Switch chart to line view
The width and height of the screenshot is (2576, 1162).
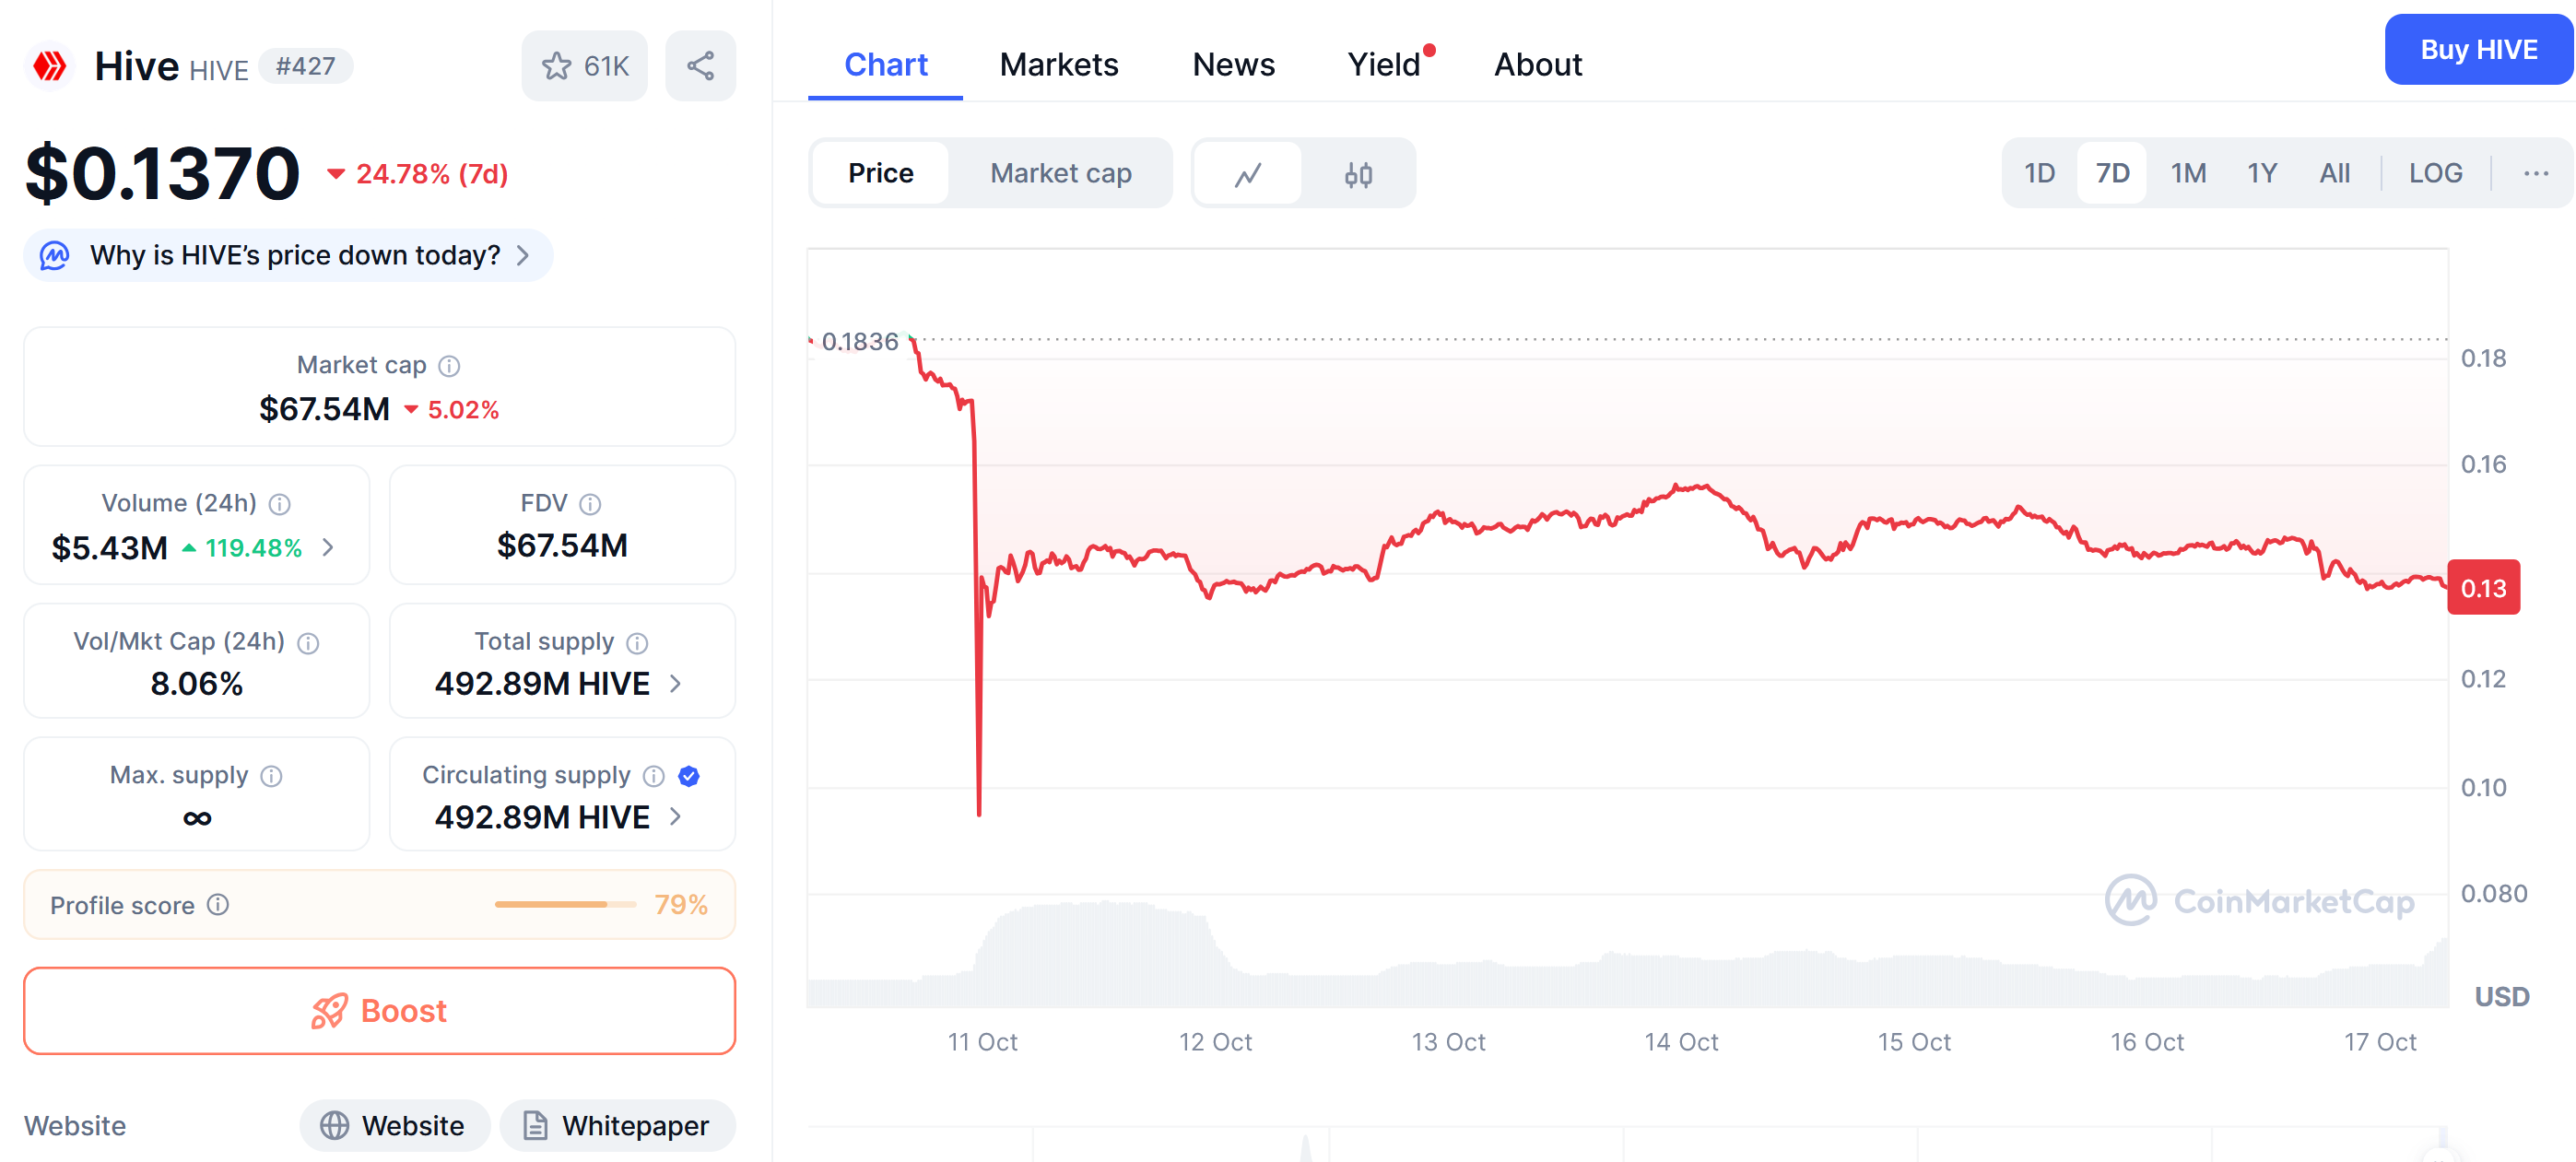[x=1248, y=174]
